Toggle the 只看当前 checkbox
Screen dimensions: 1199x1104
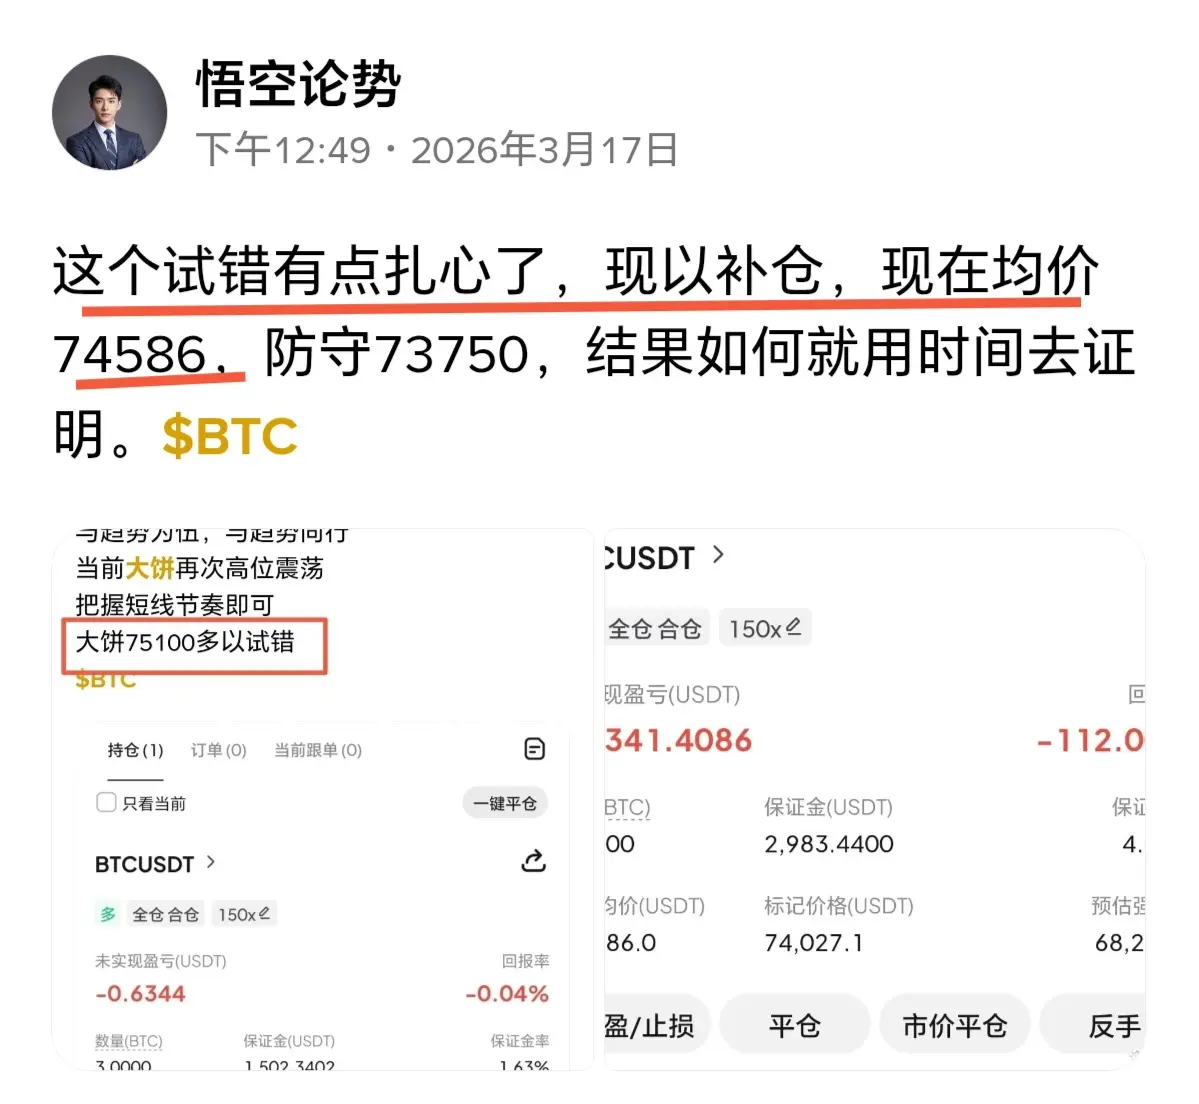point(106,803)
